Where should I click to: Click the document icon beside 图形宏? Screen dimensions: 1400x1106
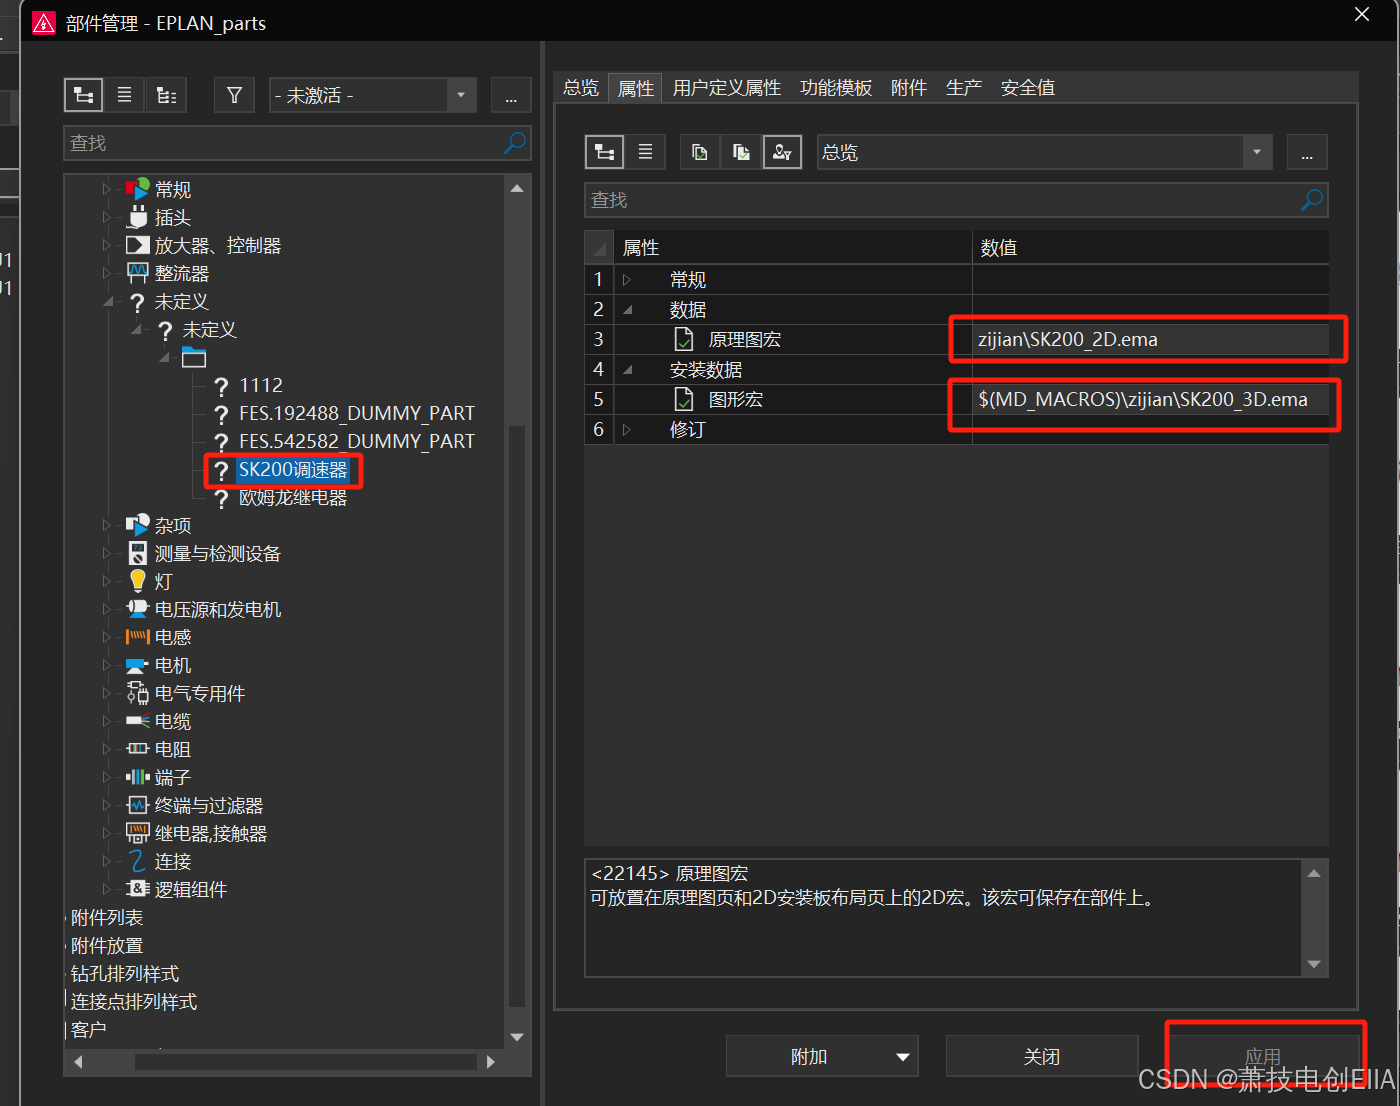tap(684, 400)
